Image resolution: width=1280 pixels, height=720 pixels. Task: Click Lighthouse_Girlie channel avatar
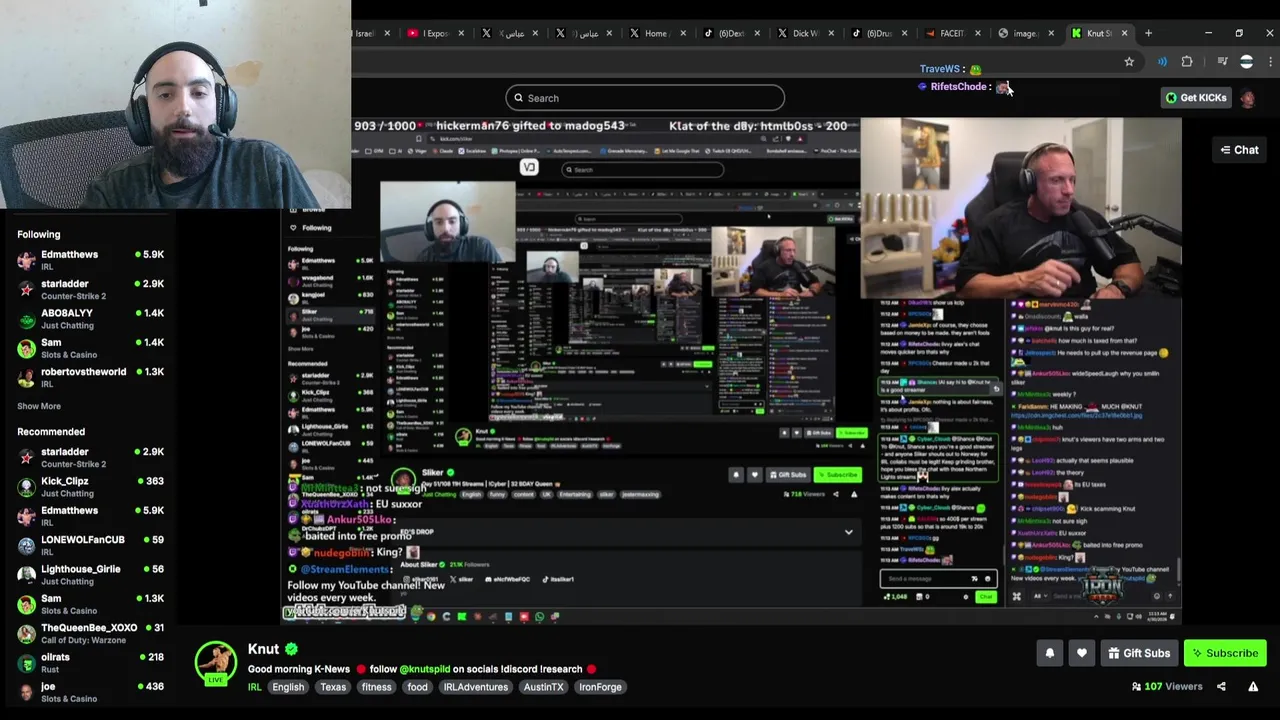tap(26, 575)
